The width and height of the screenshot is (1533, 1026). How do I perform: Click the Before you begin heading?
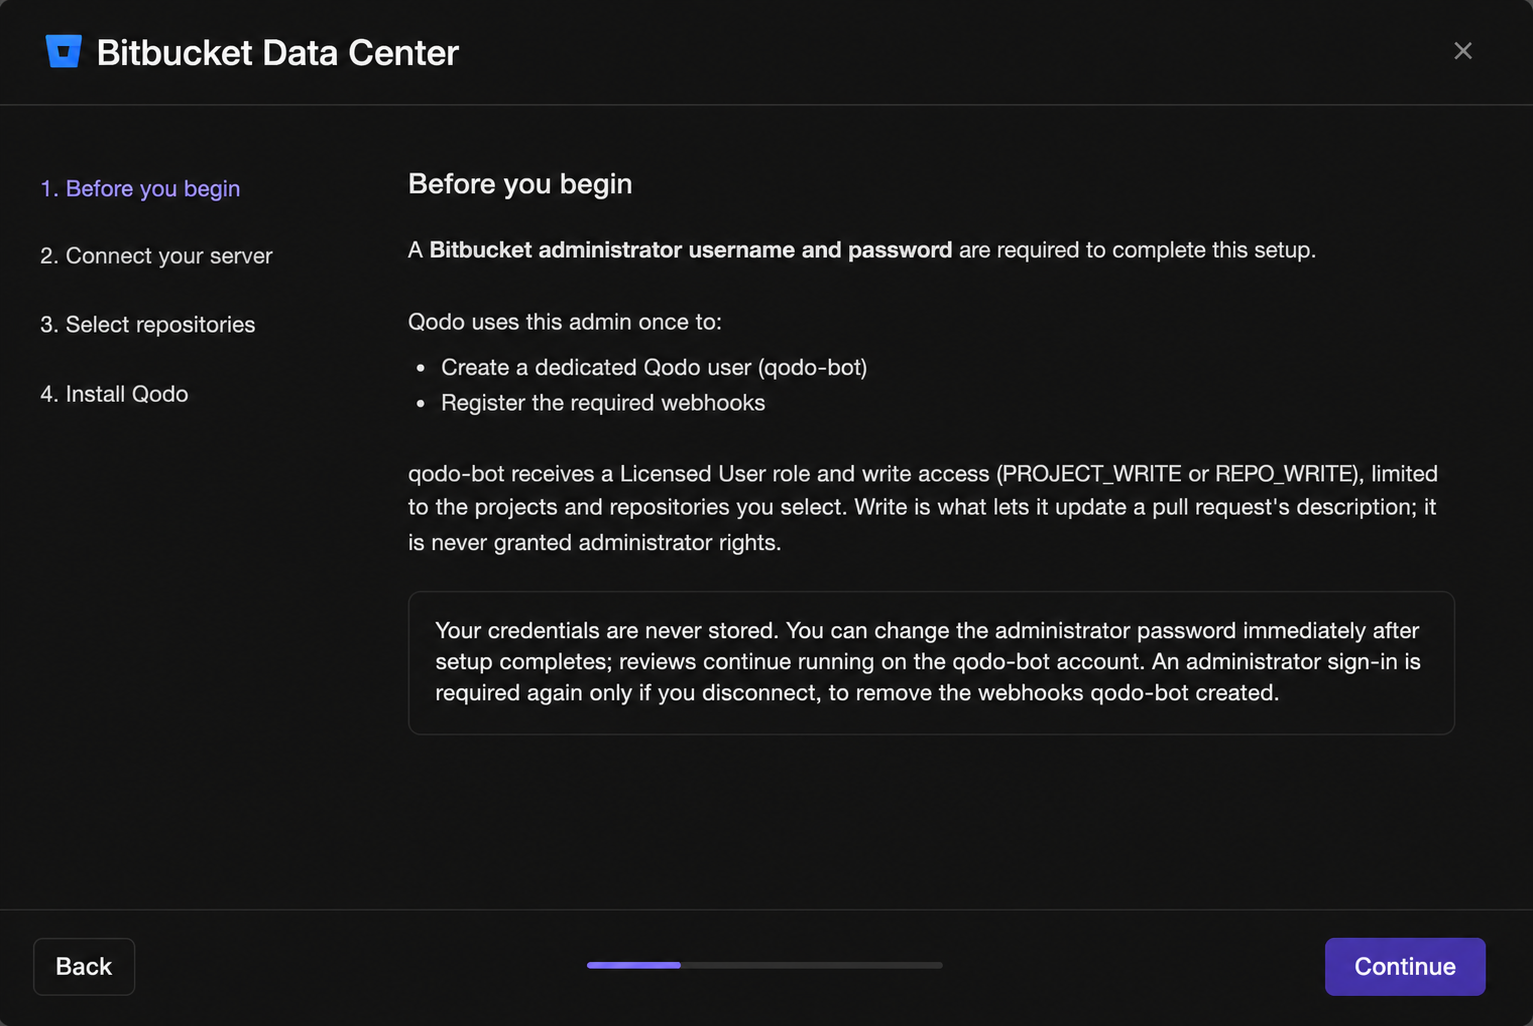[x=520, y=184]
